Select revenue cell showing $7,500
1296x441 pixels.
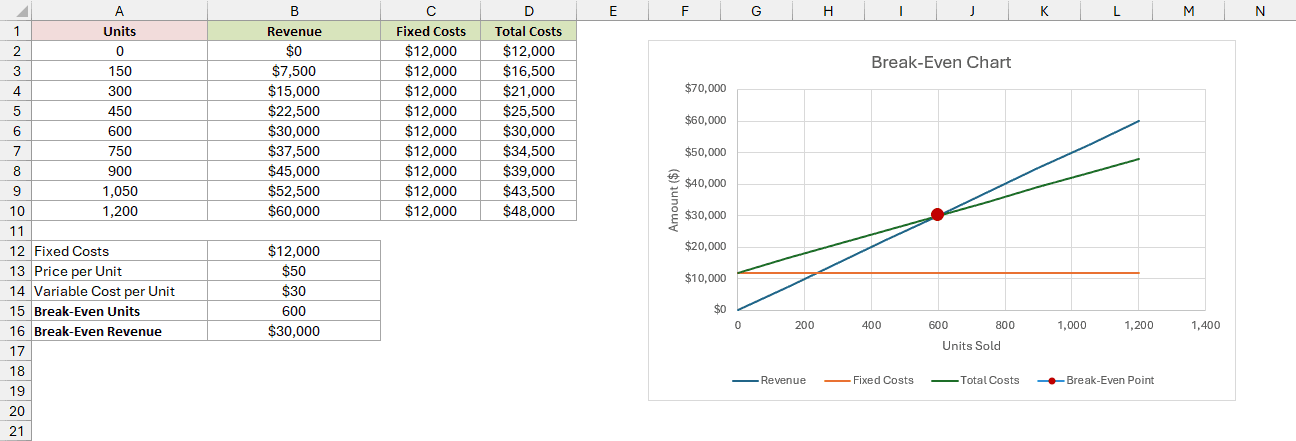294,71
